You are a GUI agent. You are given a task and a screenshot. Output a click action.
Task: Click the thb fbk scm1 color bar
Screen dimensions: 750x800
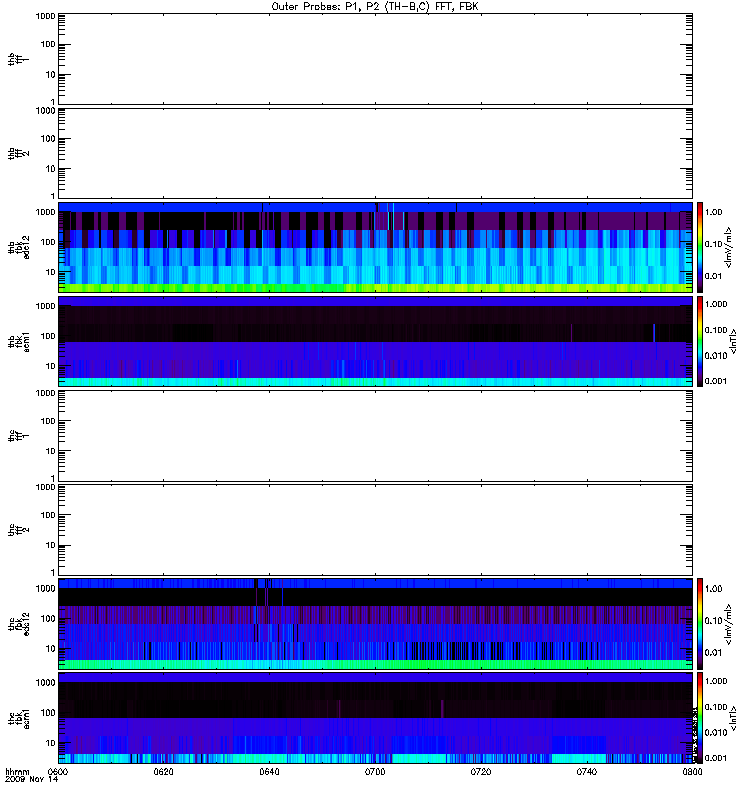click(700, 341)
